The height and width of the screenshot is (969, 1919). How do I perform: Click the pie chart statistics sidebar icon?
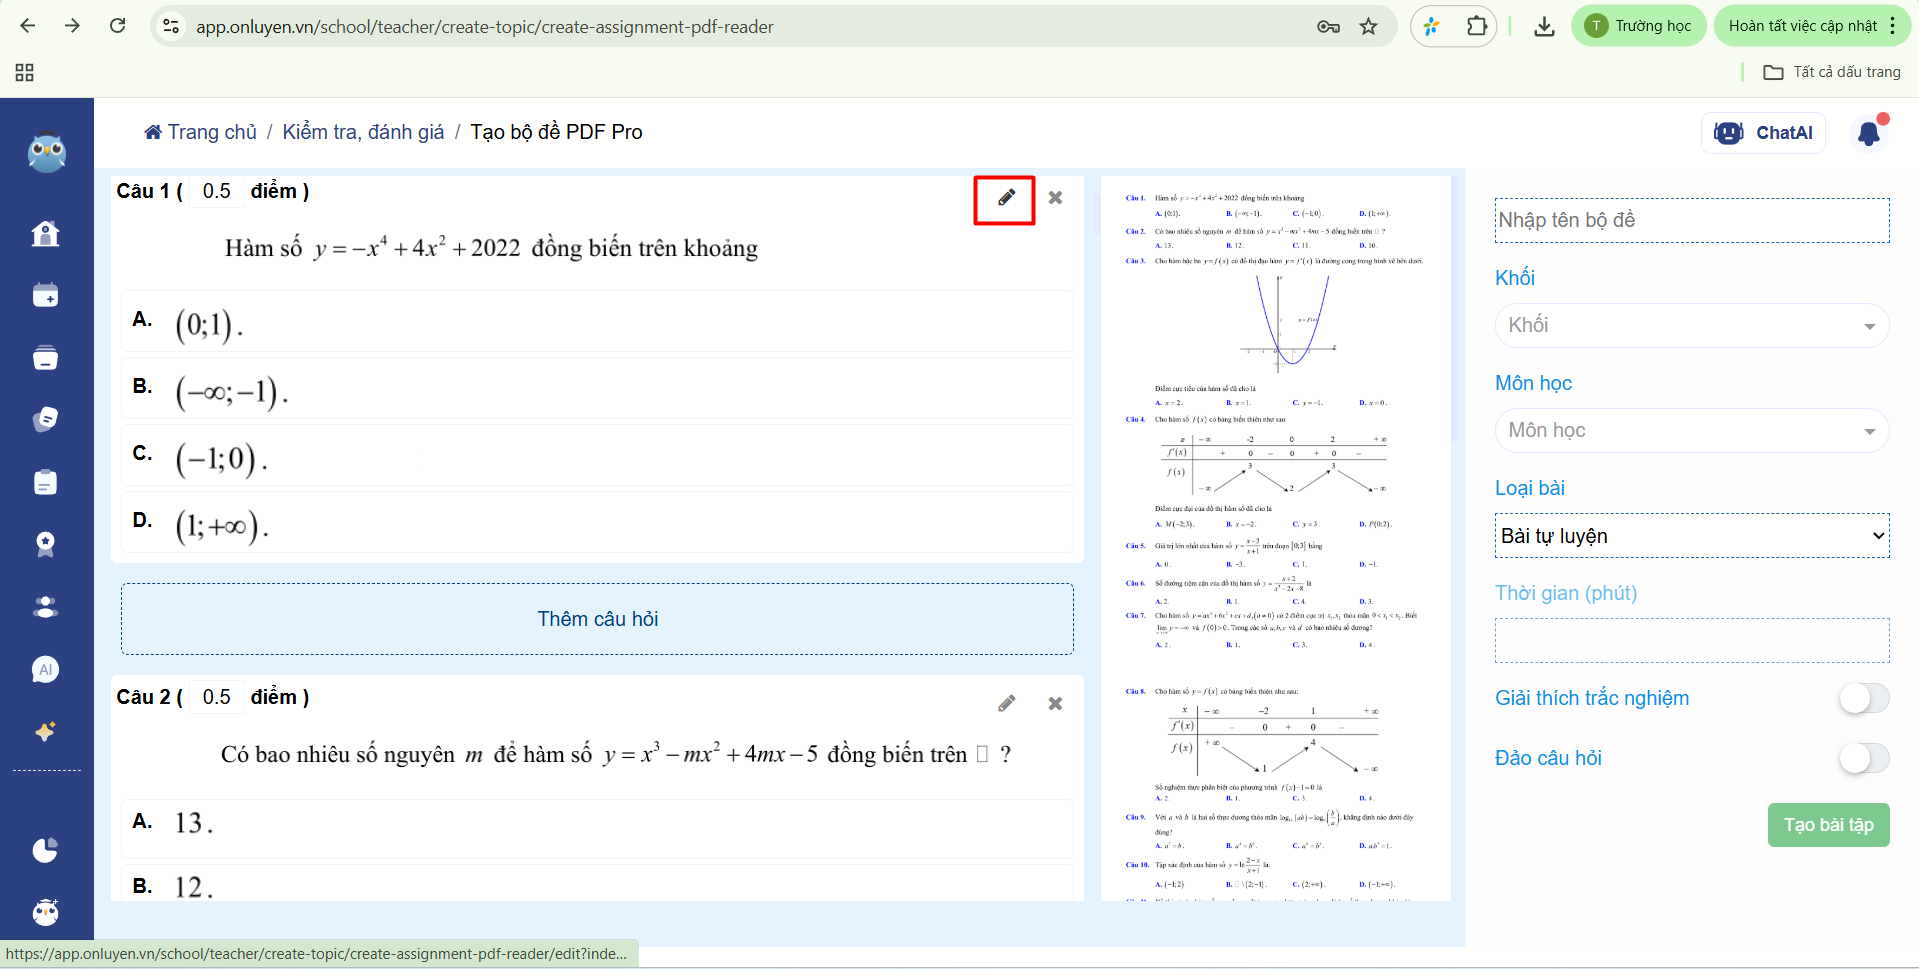(x=45, y=850)
